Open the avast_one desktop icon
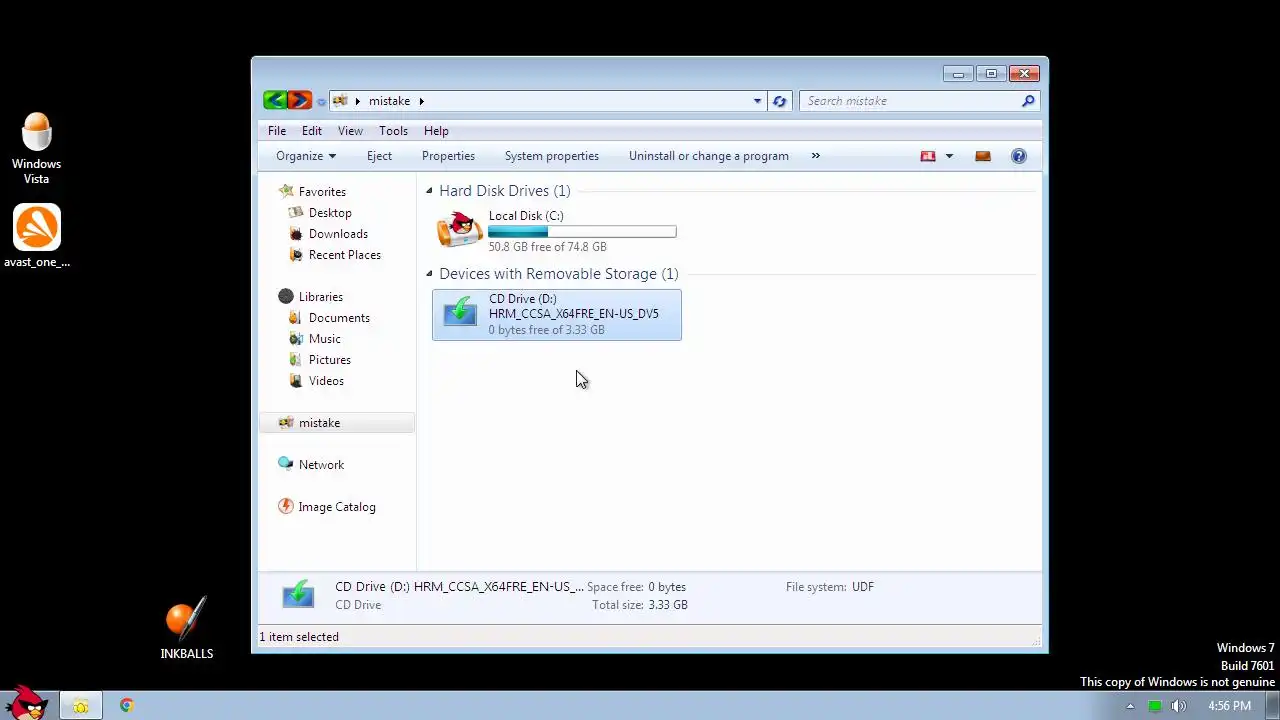The width and height of the screenshot is (1280, 720). coord(37,237)
